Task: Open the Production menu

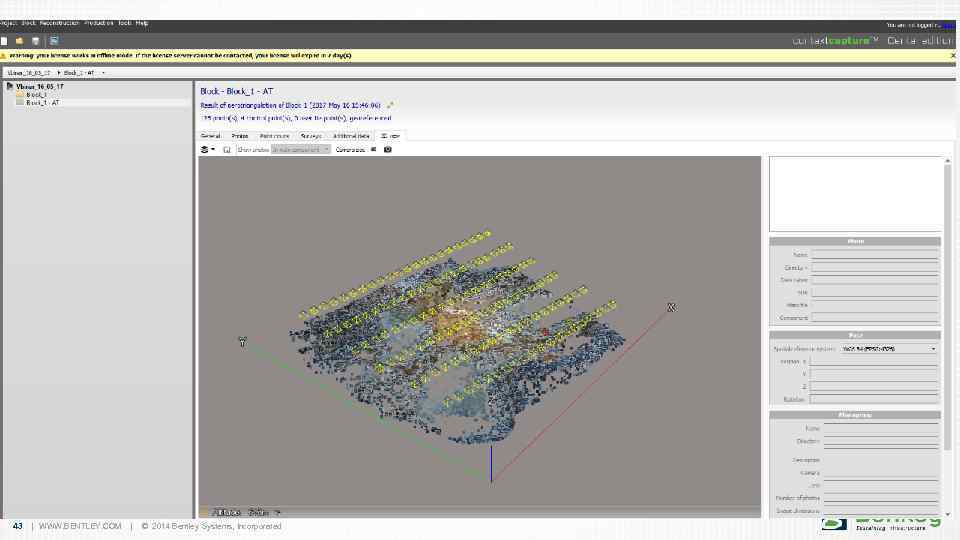Action: [x=99, y=23]
